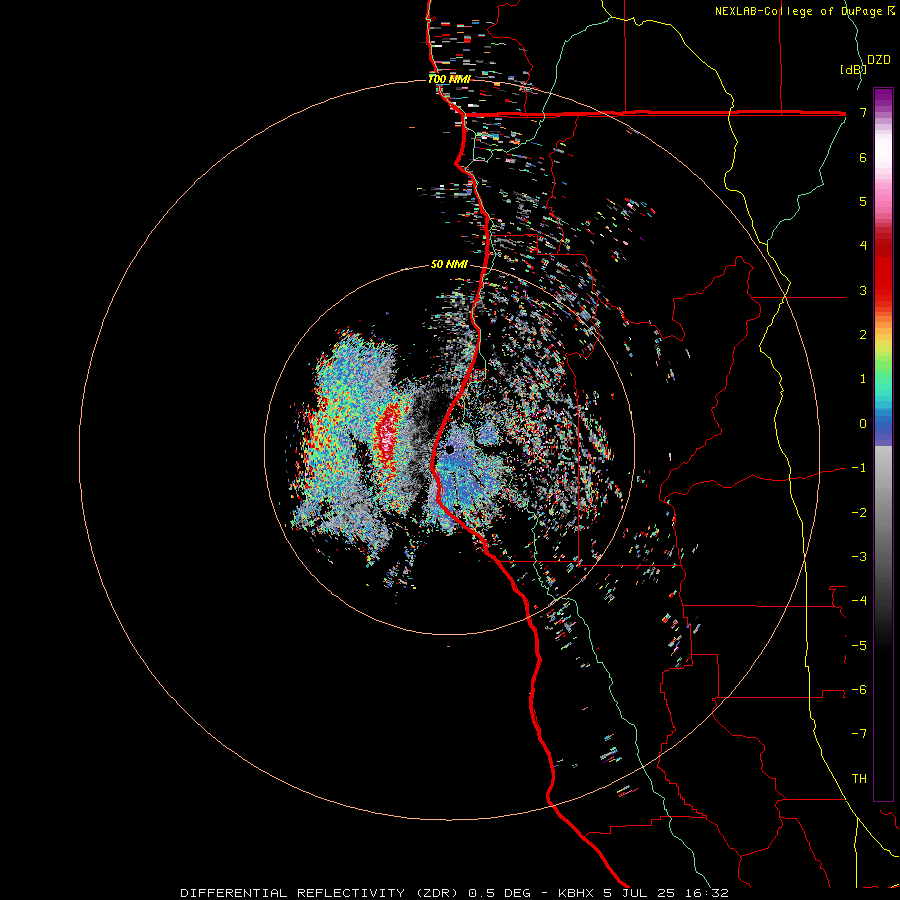Select the 6 value on the dB scale
900x900 pixels.
coord(863,157)
